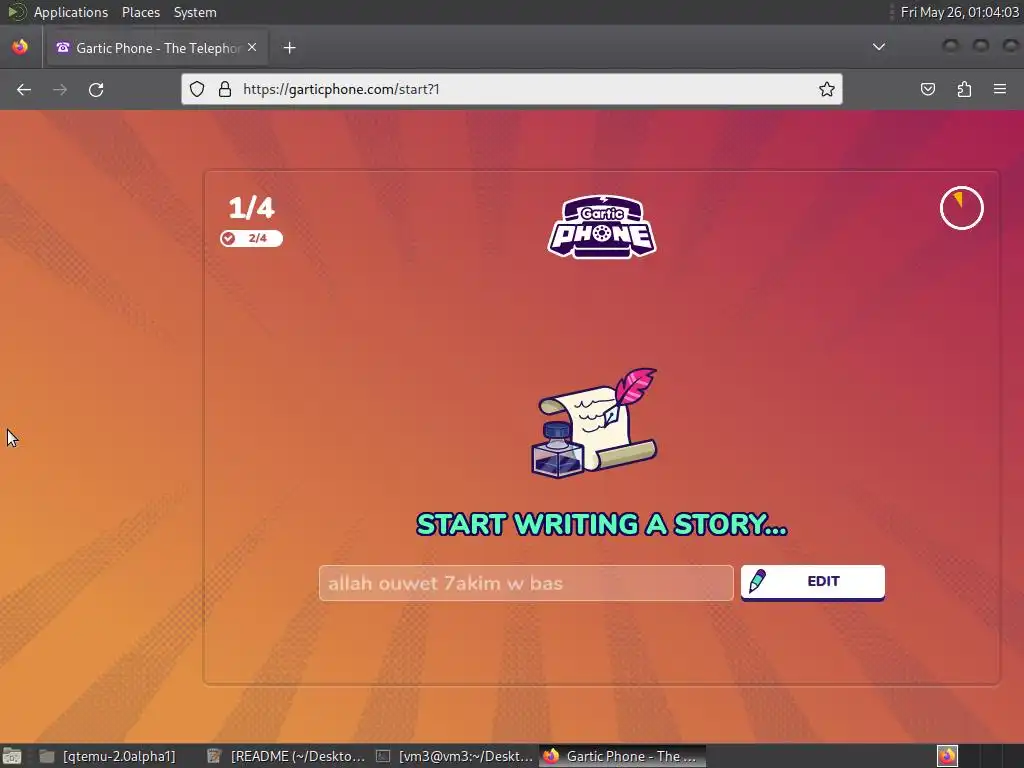Click the Firefox icon in bottom-right workspace switcher
Screen dimensions: 1024x768
(x=947, y=756)
